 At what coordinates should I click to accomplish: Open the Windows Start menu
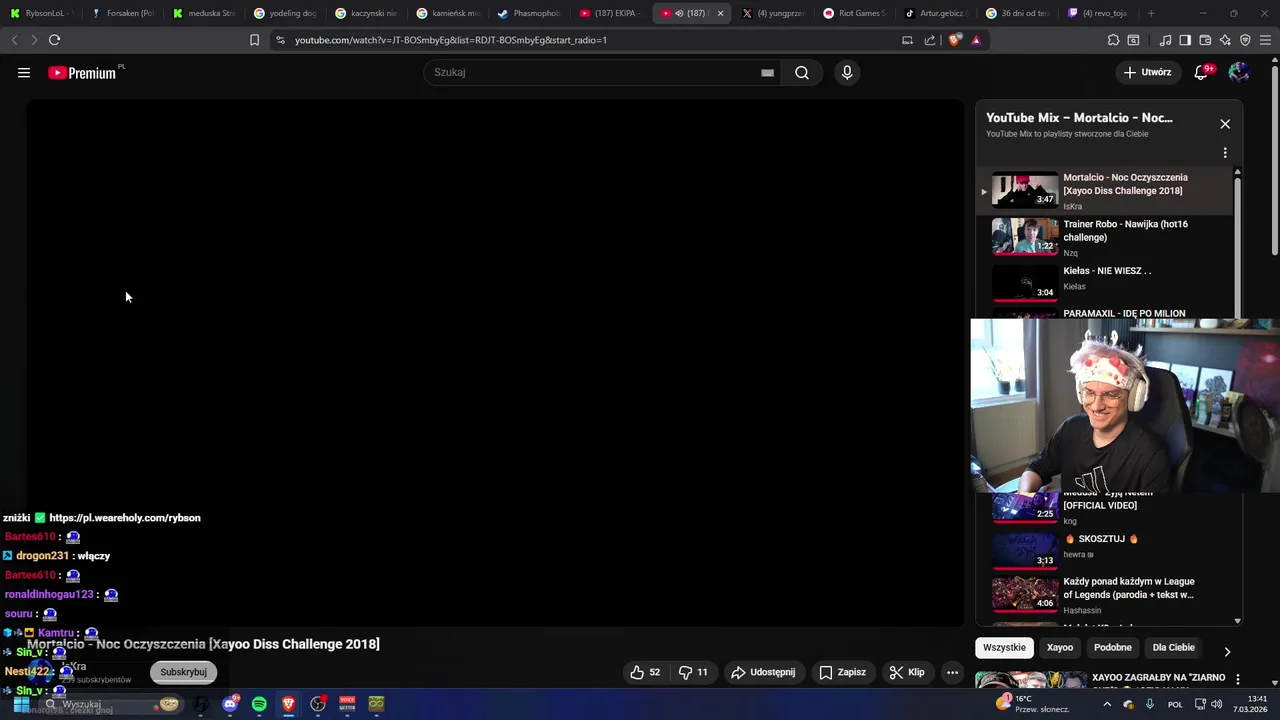[20, 704]
